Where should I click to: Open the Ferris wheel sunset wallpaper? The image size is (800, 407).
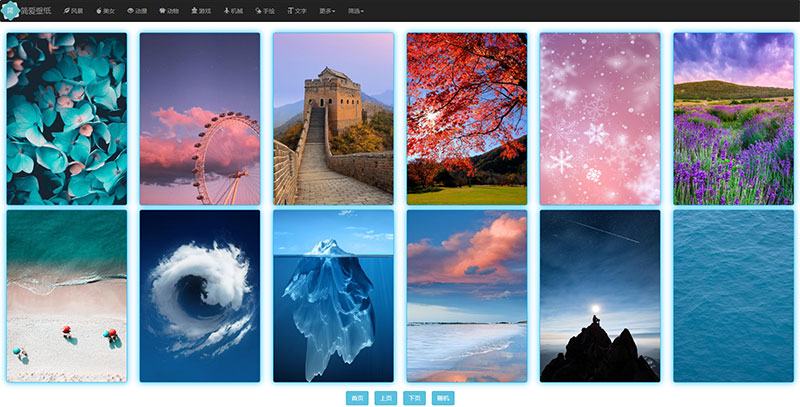(200, 119)
